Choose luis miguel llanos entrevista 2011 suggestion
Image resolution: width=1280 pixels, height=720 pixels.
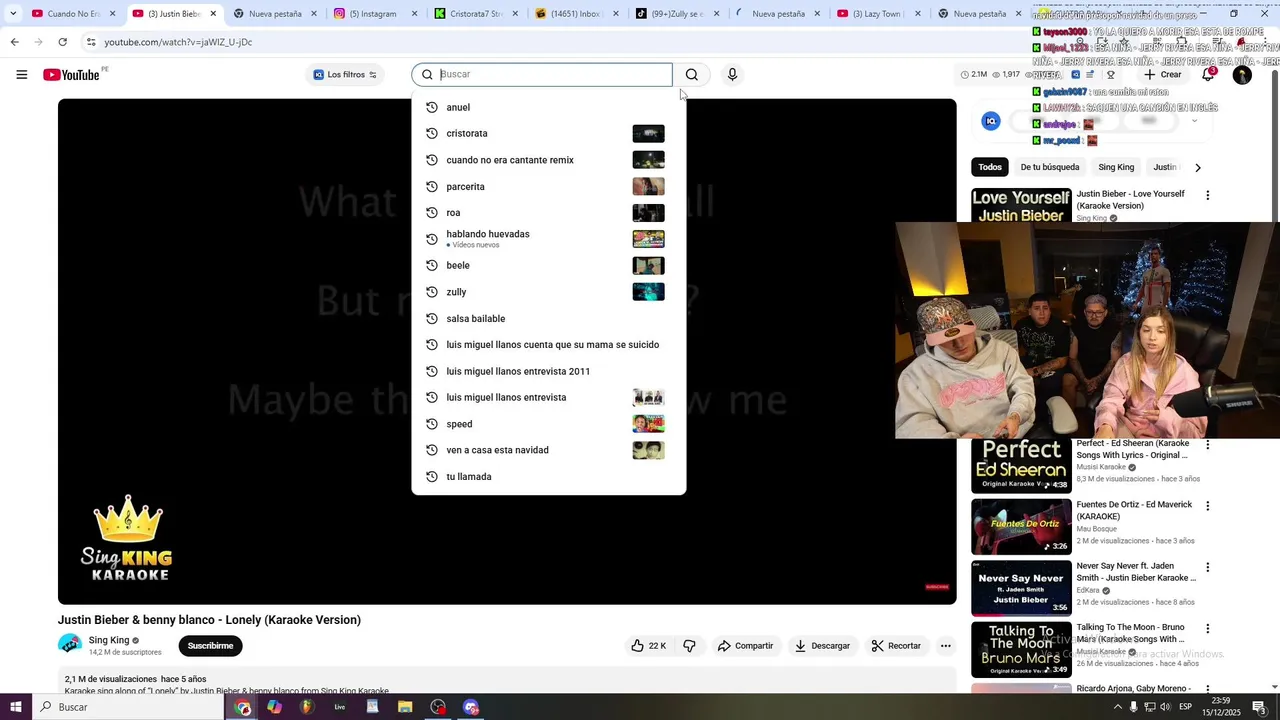point(548,371)
